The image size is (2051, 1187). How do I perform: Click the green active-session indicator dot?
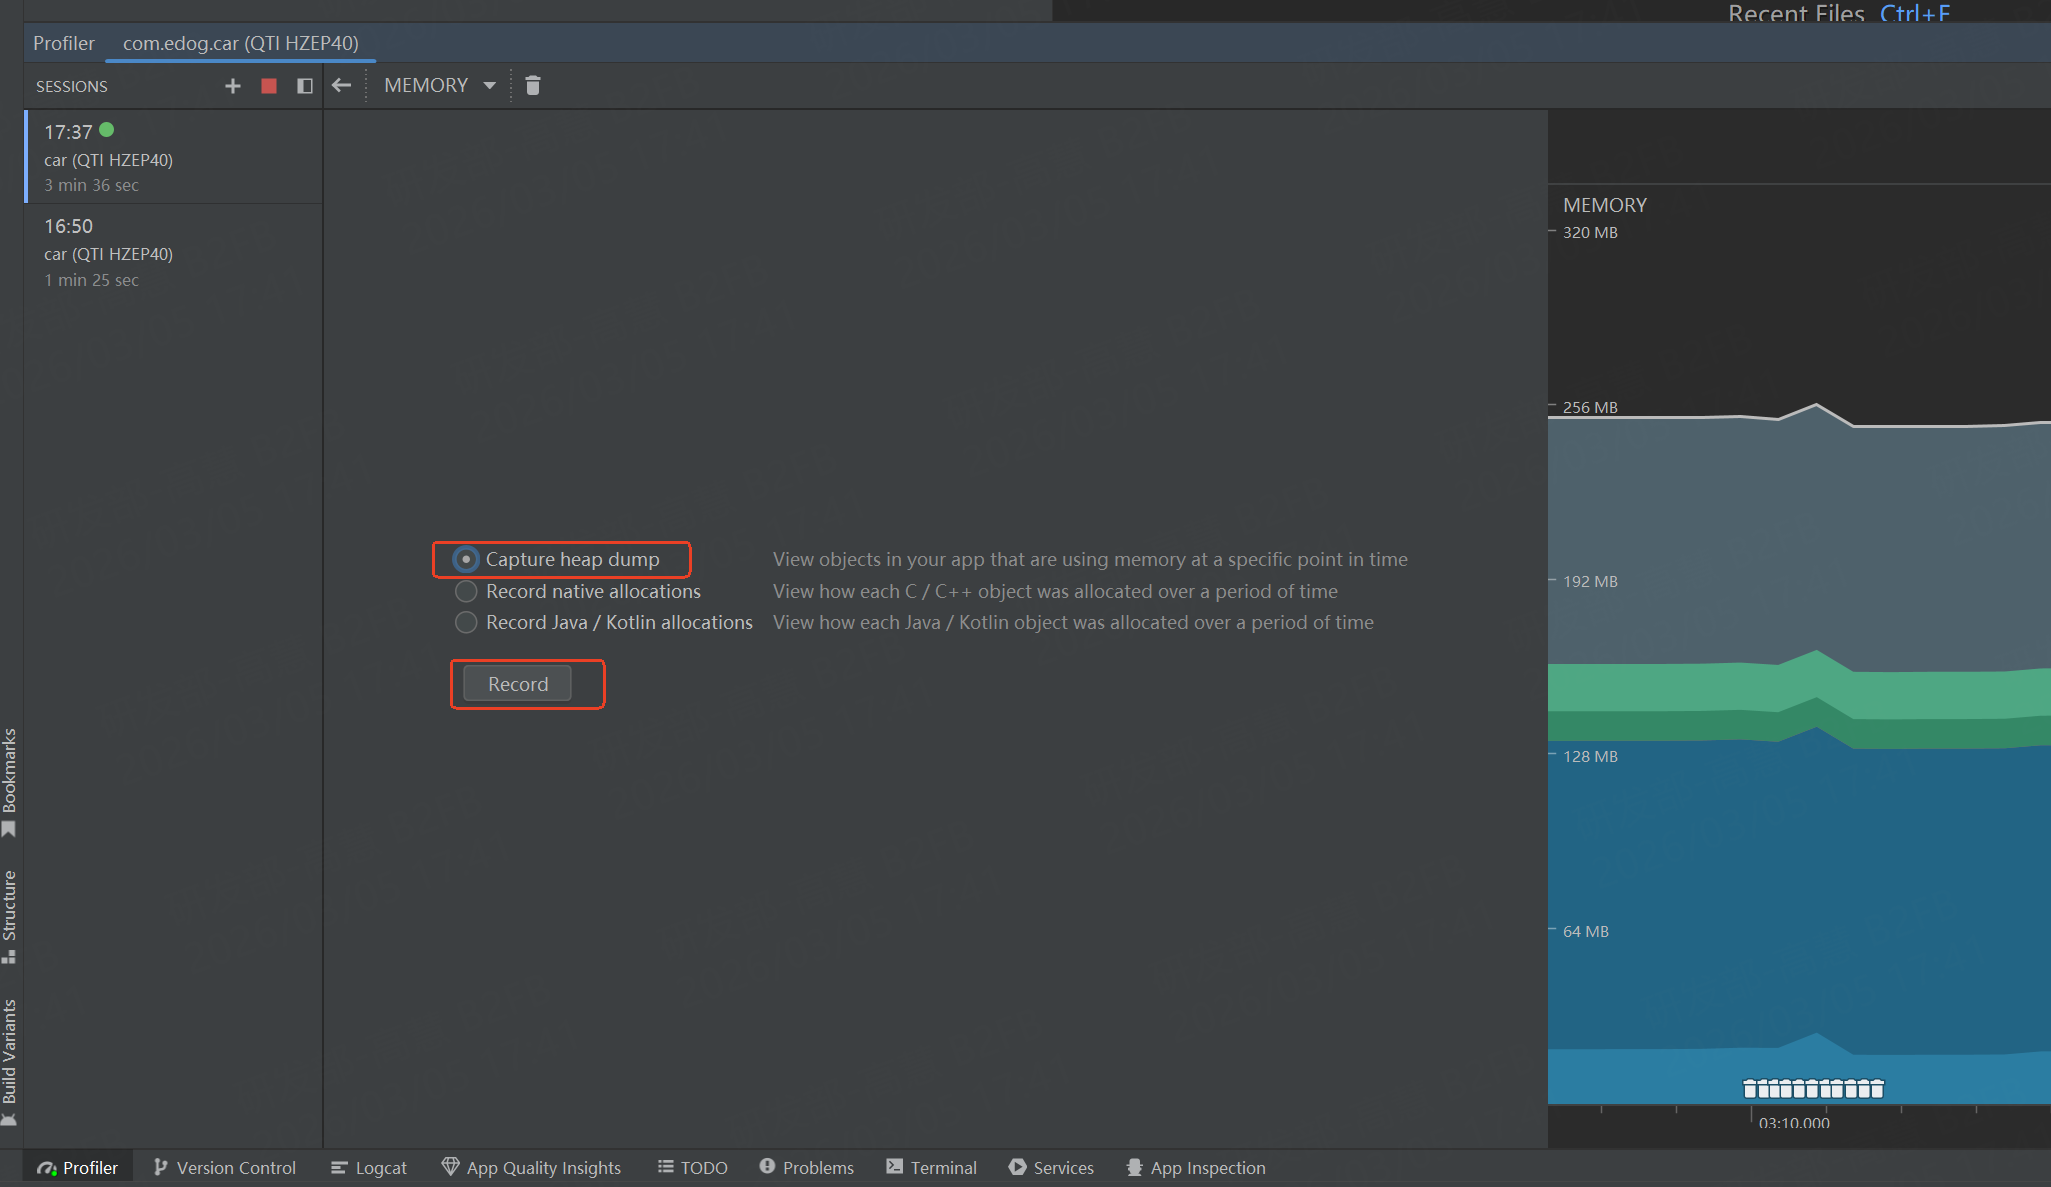(x=107, y=130)
